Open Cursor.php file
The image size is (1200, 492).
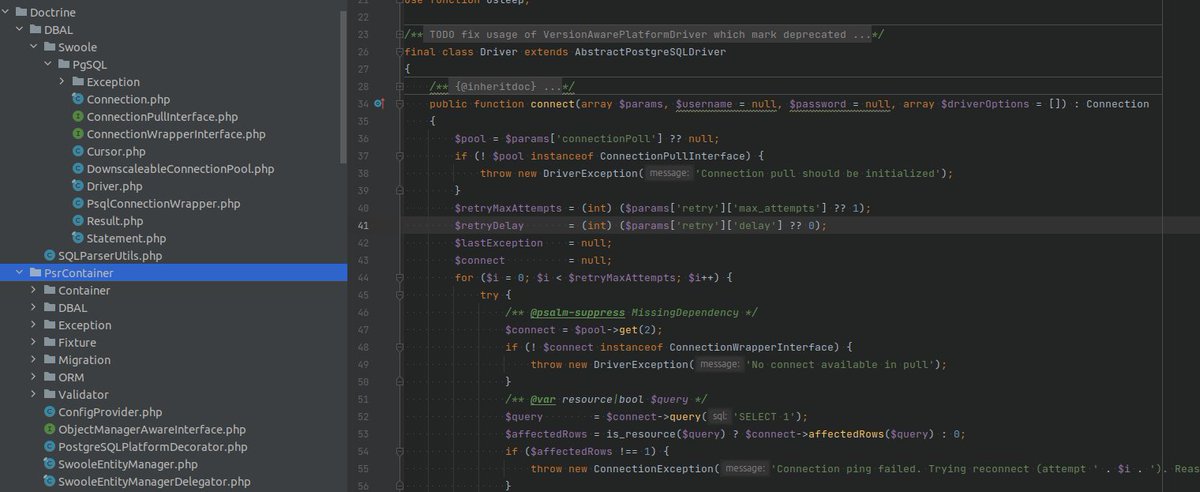(116, 151)
